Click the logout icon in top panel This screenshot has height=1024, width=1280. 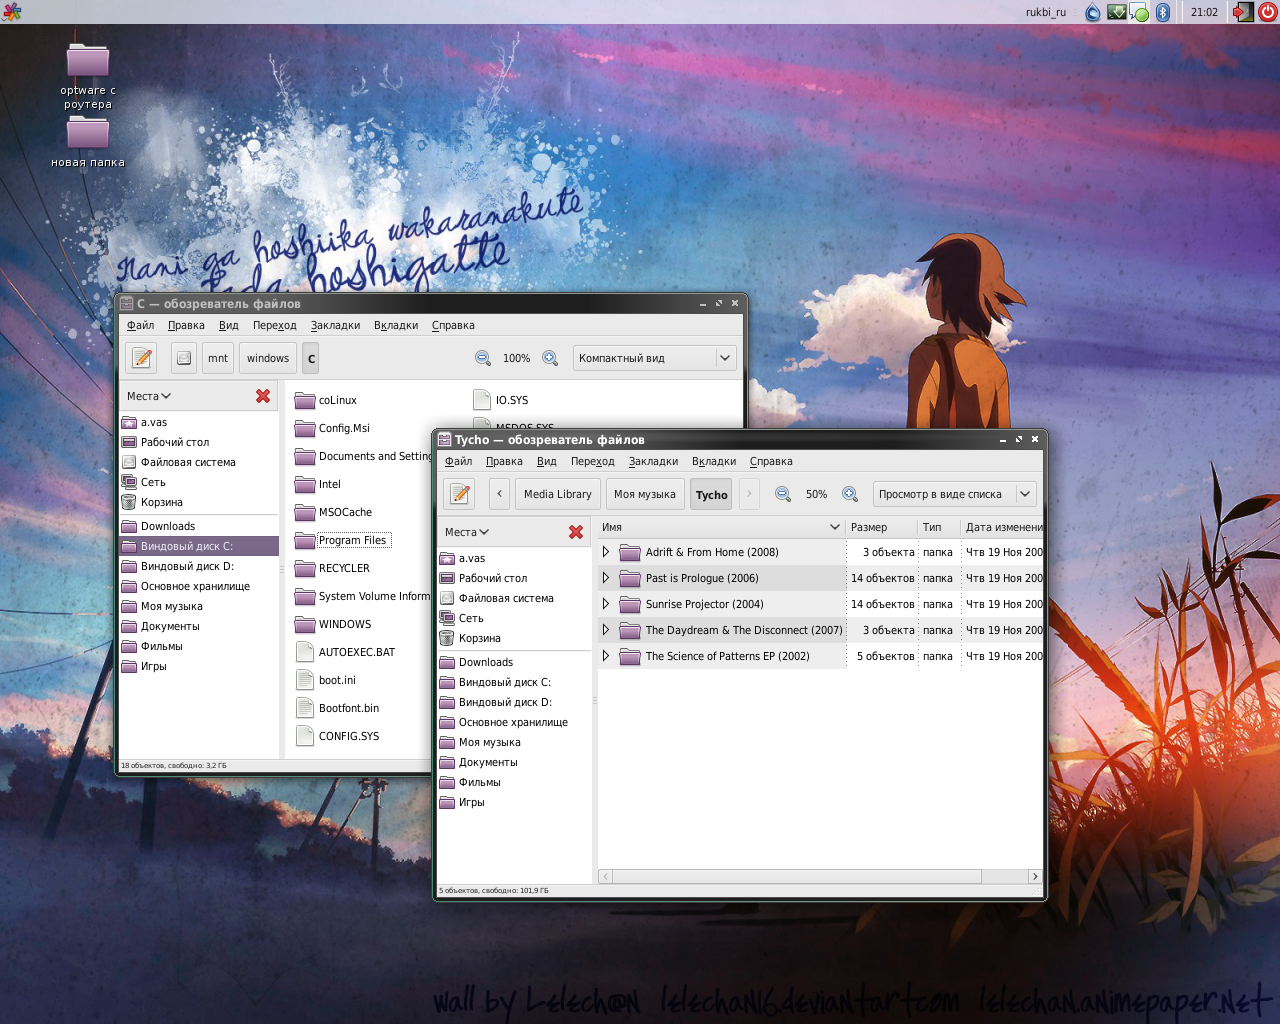[1243, 12]
